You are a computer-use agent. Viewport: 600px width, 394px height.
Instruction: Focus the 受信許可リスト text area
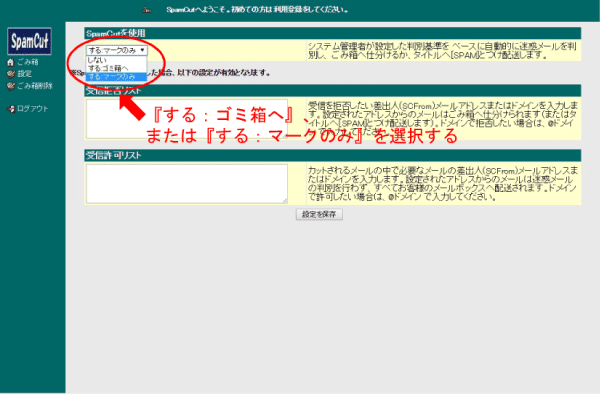tap(187, 184)
